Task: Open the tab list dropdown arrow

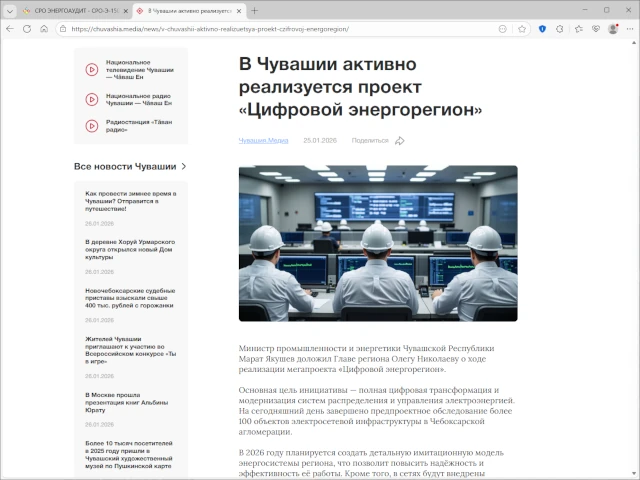Action: click(10, 11)
